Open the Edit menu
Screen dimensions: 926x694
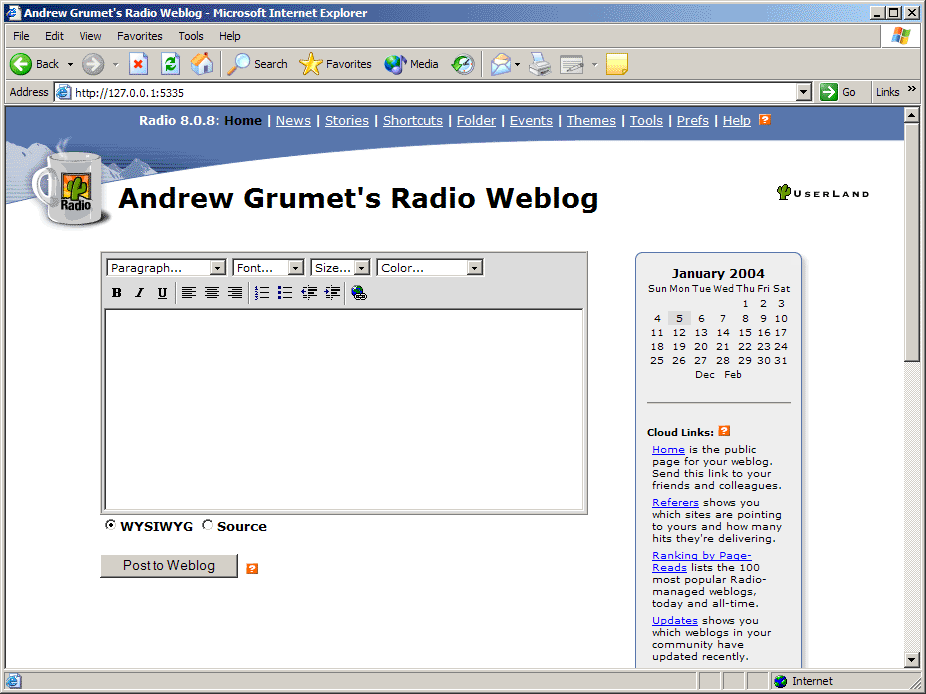coord(54,36)
